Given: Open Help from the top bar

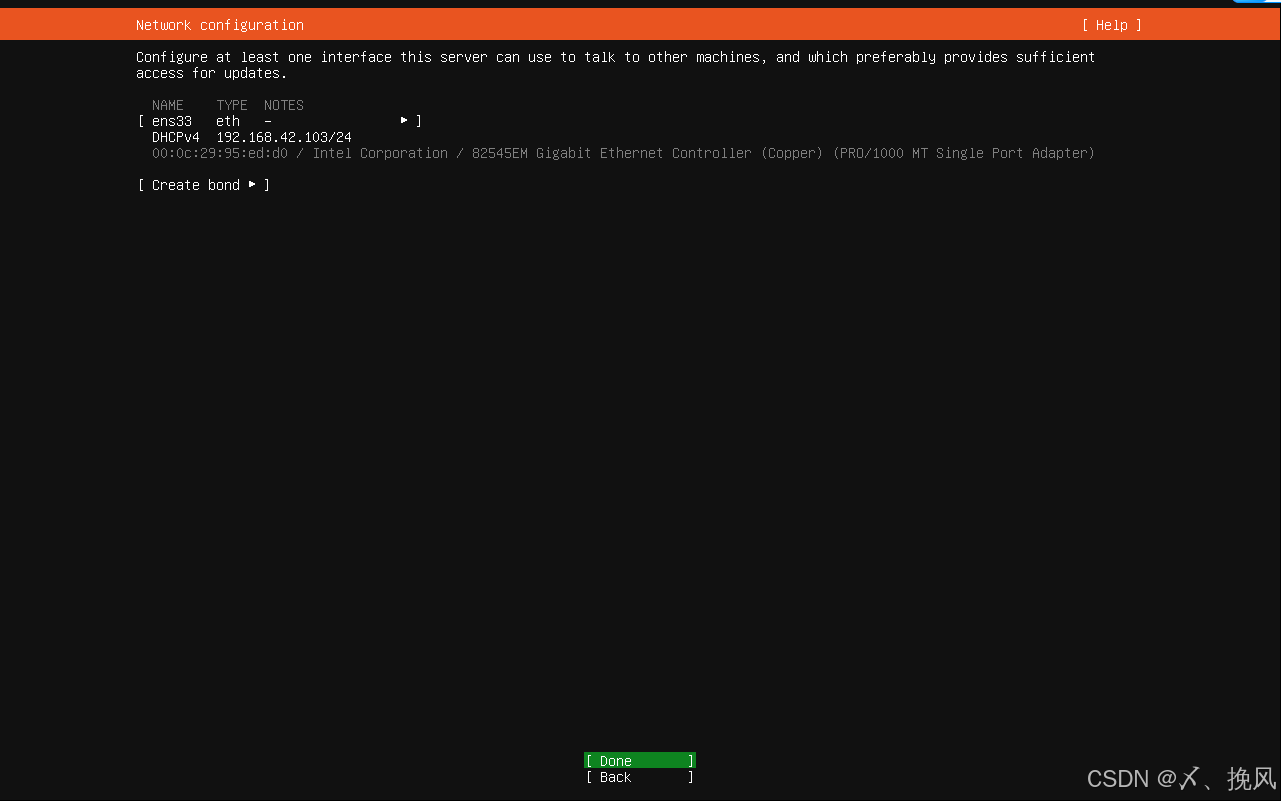Looking at the screenshot, I should coord(1111,24).
